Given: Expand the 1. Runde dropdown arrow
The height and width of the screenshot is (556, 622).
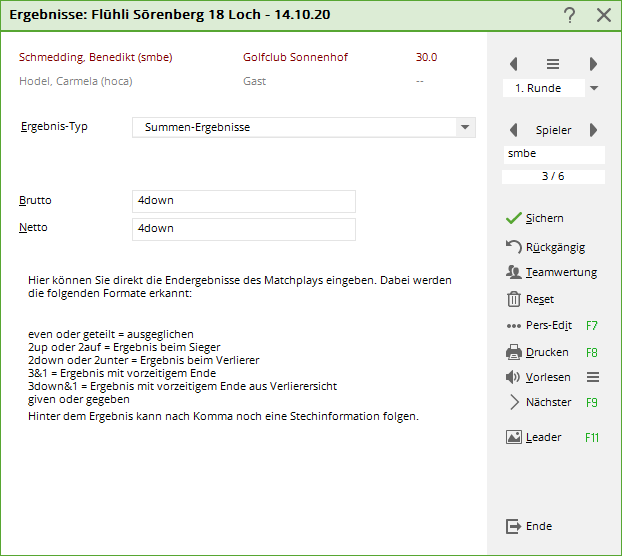Looking at the screenshot, I should (594, 88).
